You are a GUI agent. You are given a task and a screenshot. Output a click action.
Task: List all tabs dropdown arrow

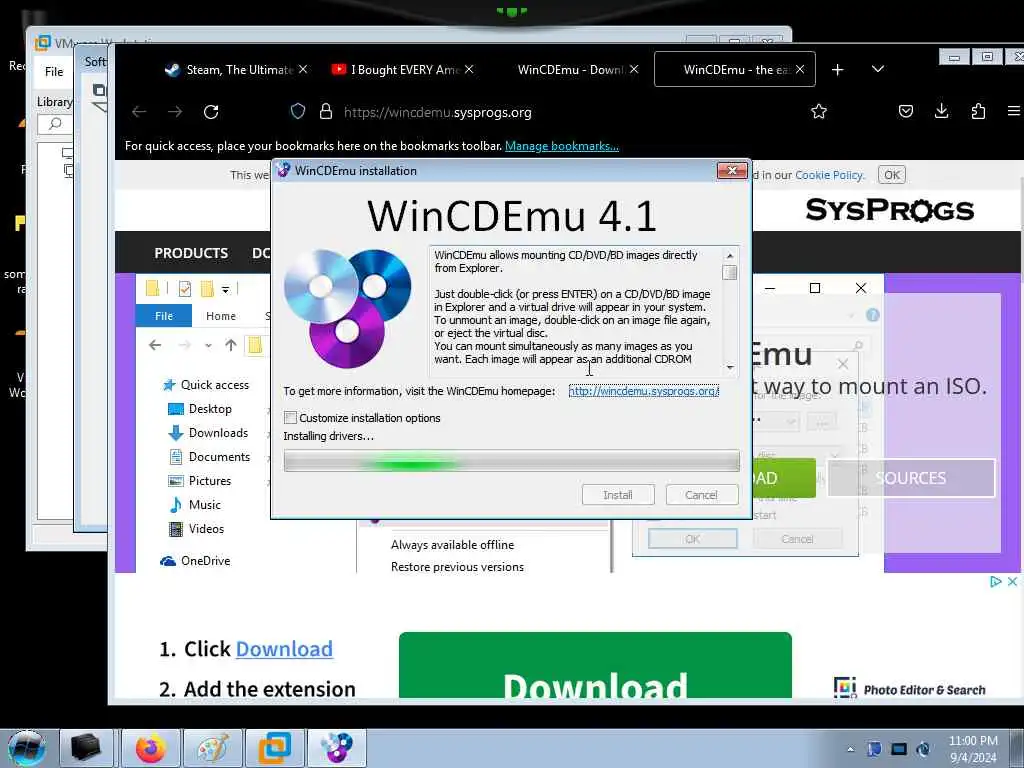pos(878,69)
